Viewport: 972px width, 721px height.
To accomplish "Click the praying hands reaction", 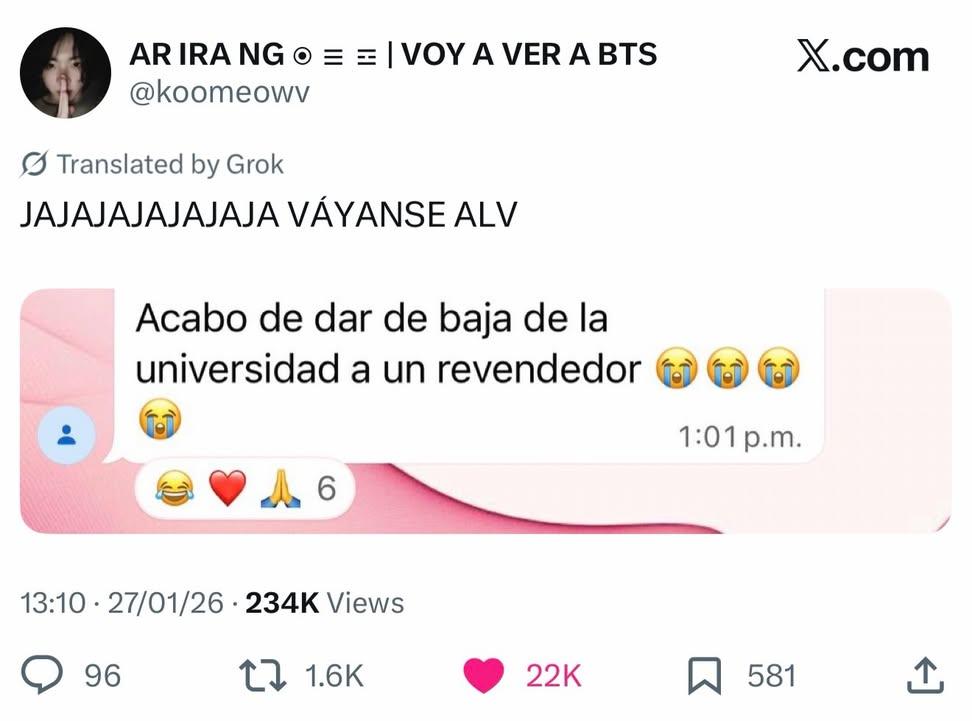I will point(280,489).
